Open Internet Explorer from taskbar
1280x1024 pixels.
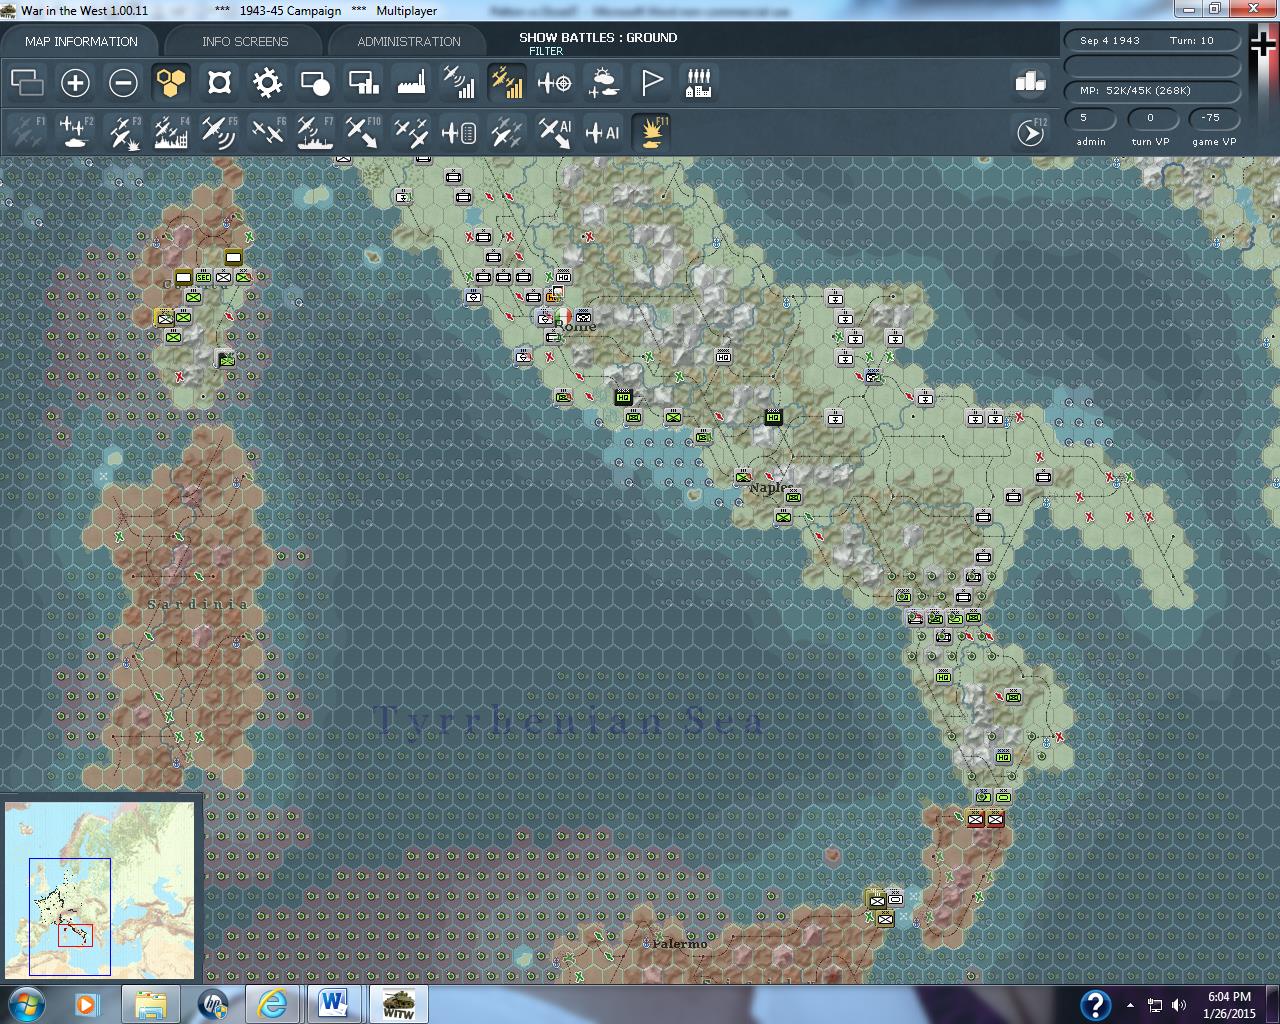pos(272,1004)
